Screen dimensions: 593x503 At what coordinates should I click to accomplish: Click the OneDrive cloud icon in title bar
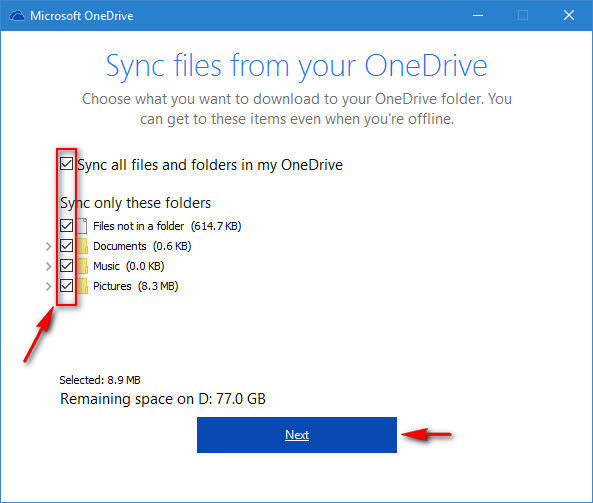[x=17, y=16]
